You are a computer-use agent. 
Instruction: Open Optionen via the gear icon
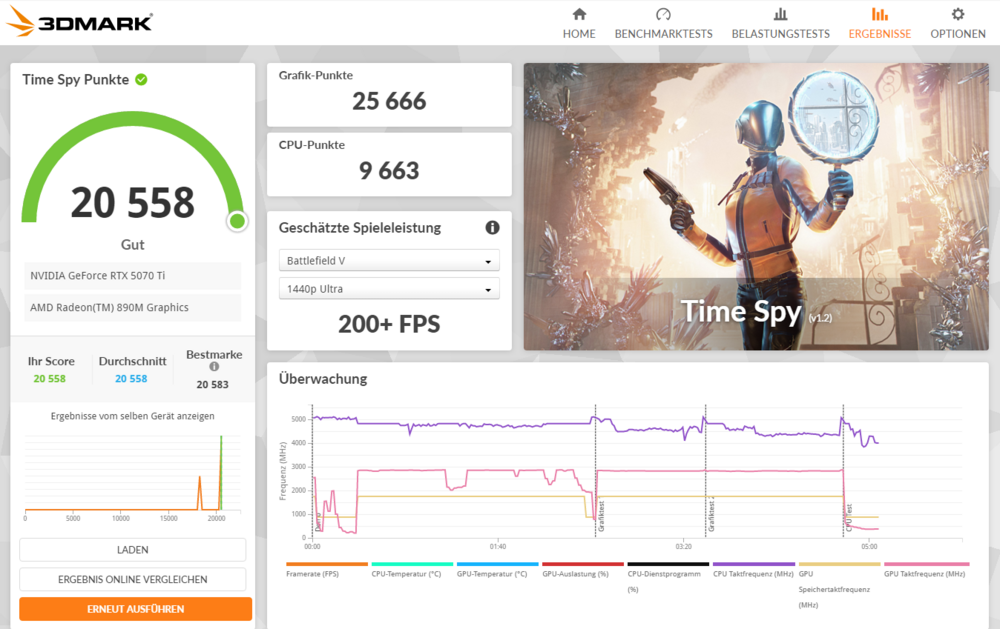pyautogui.click(x=957, y=15)
